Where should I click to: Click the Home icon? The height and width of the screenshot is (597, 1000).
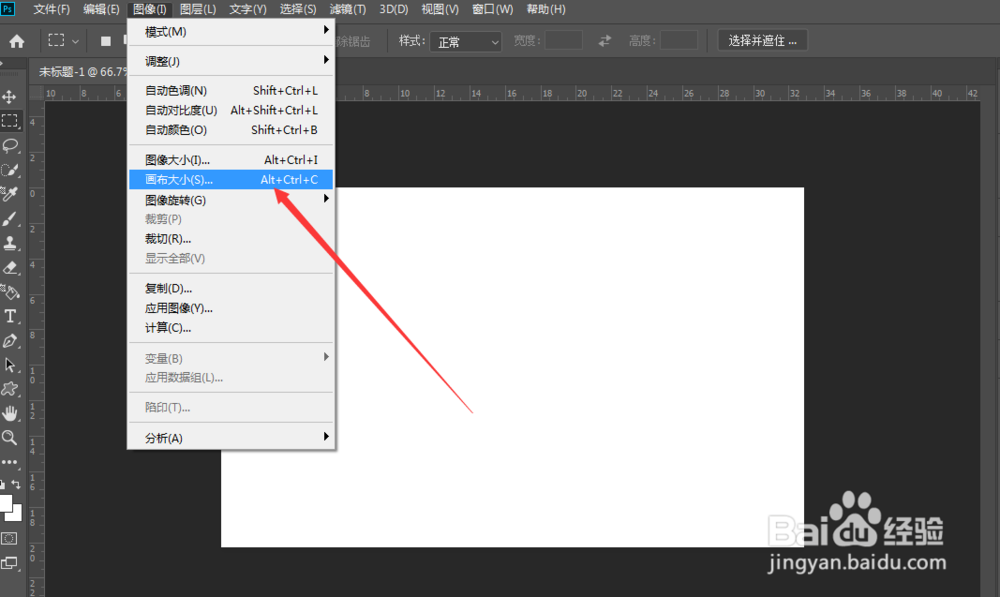[x=17, y=41]
